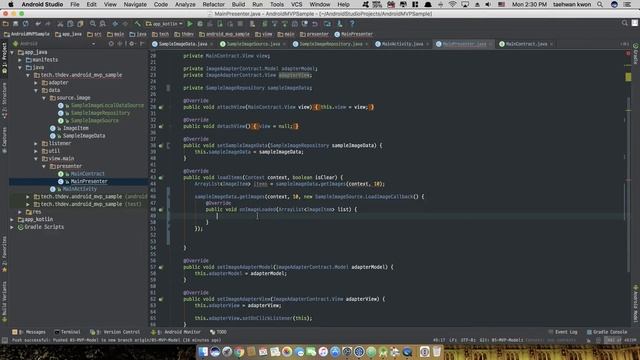Open the VCS menu
Viewport: 640px width, 360px height.
pyautogui.click(x=296, y=4)
